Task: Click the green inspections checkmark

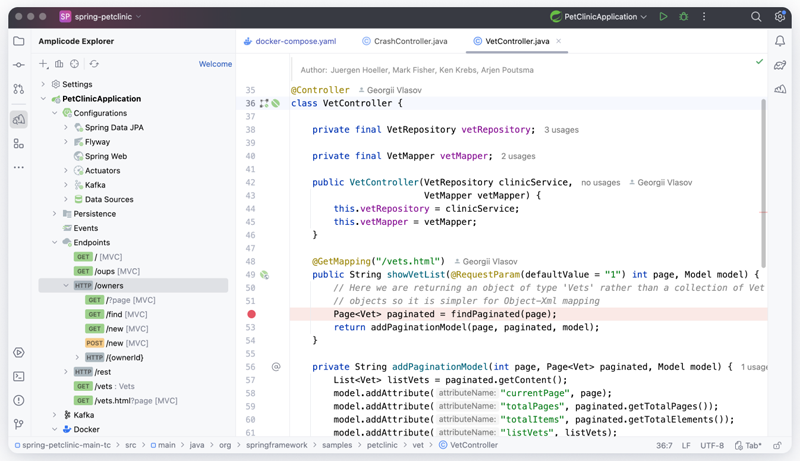Action: click(759, 62)
